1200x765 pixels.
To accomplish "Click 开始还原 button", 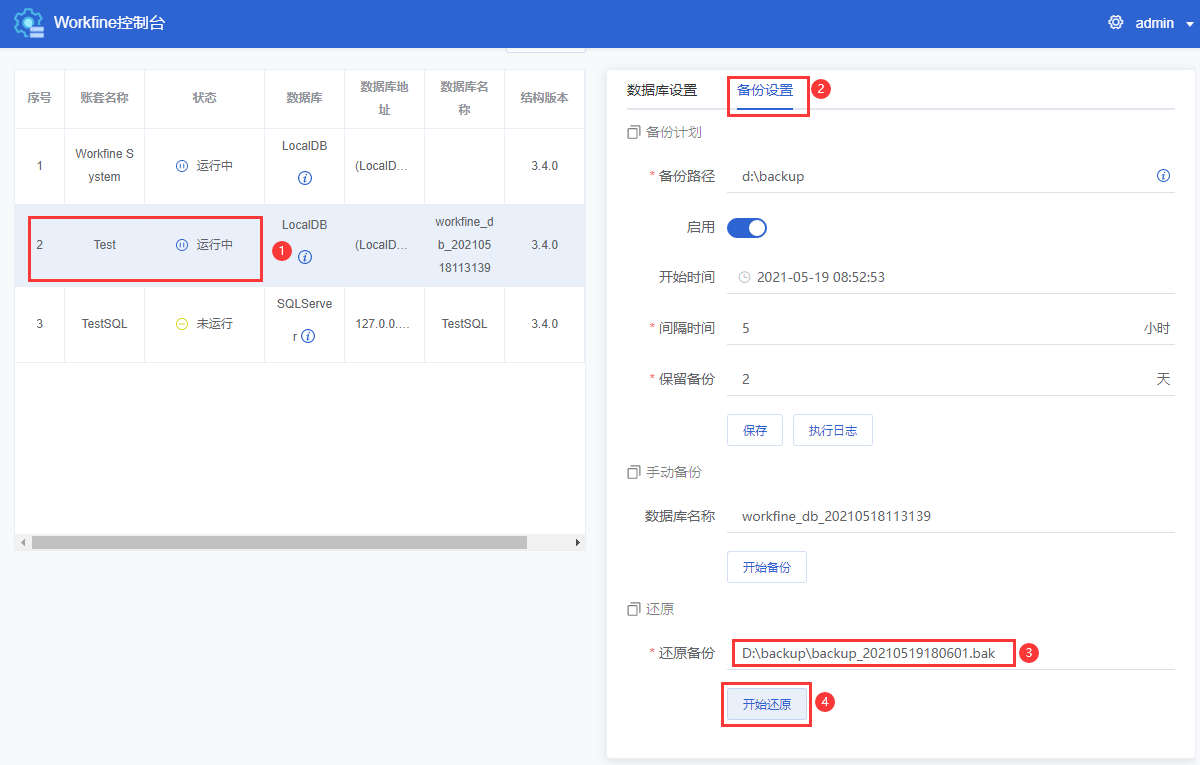I will [x=767, y=704].
